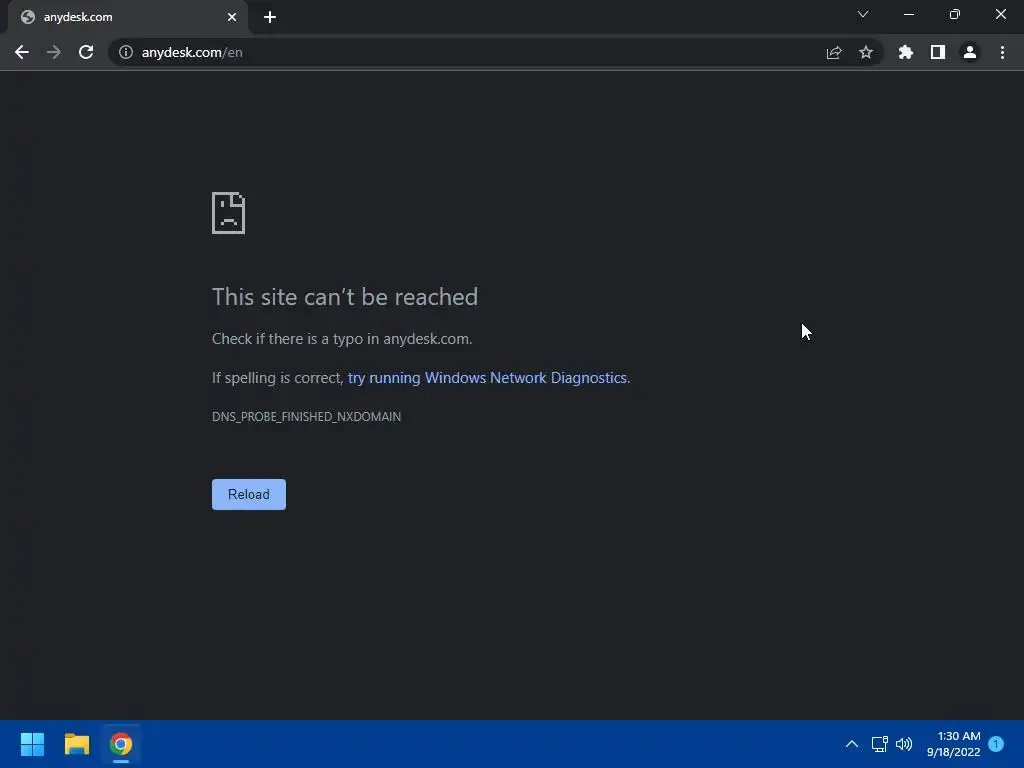Click the Chrome taskbar icon
The height and width of the screenshot is (768, 1024).
tap(121, 744)
